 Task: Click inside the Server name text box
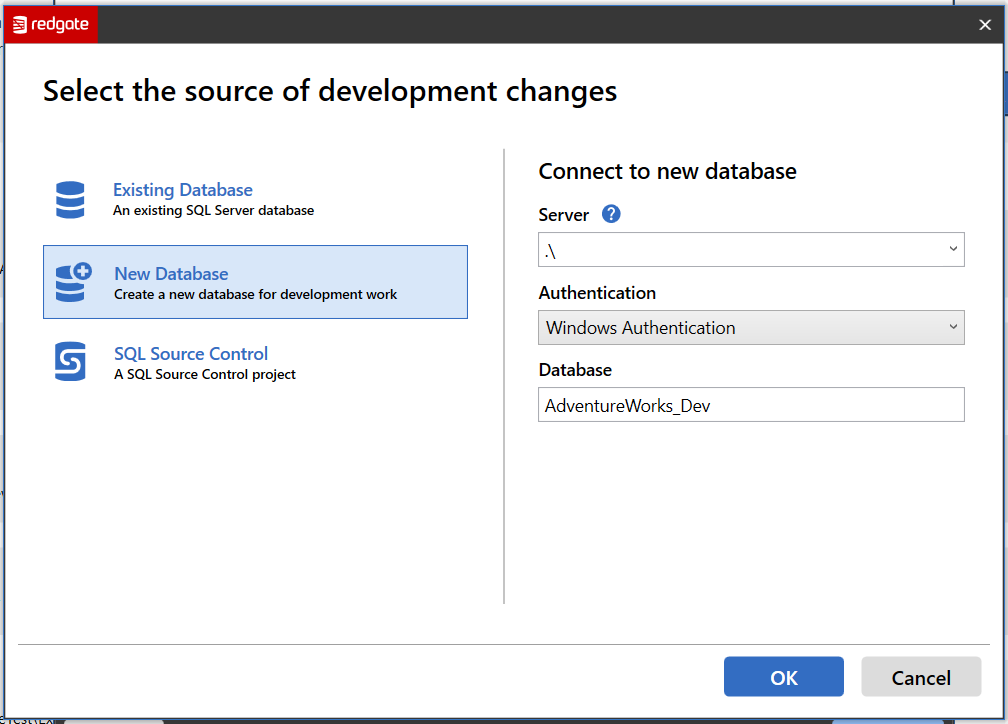click(730, 250)
